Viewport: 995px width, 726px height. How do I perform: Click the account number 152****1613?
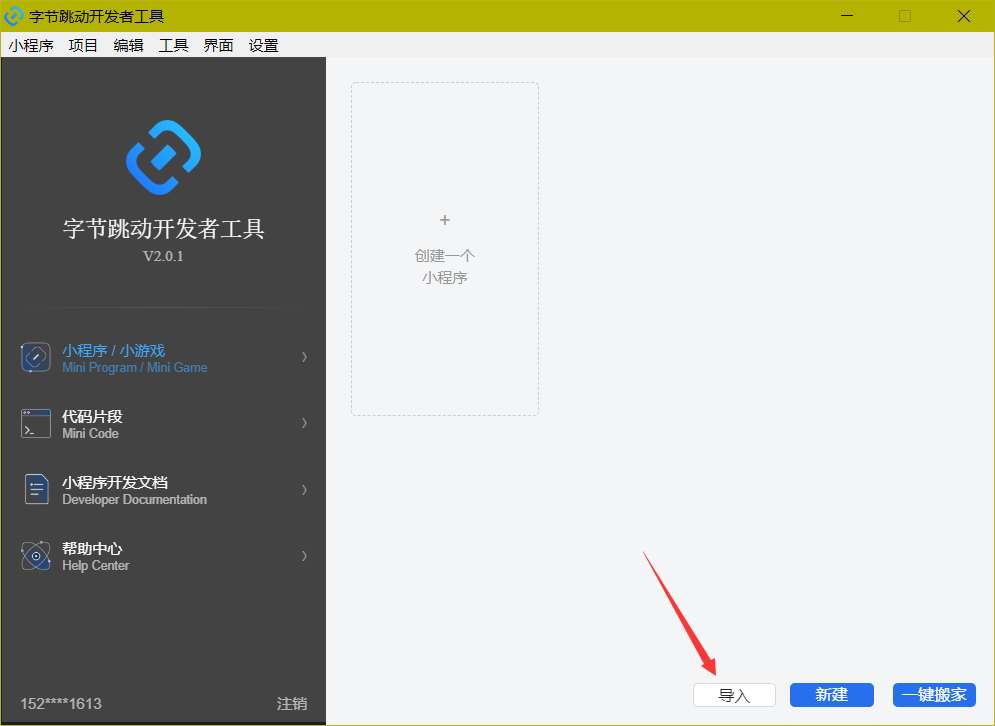(61, 704)
